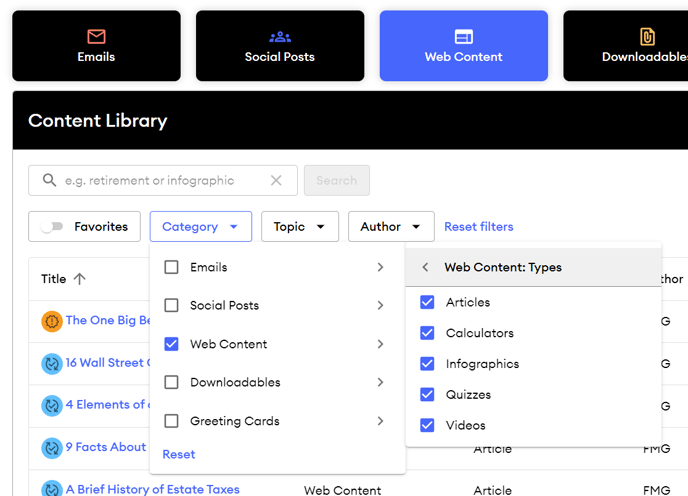Click the blue icon beside 9 Facts About
This screenshot has width=688, height=496.
tap(52, 447)
